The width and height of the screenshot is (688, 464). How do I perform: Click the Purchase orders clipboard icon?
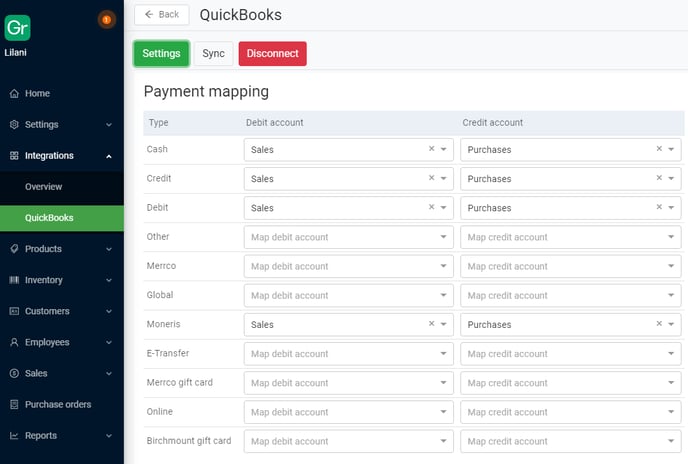click(14, 405)
